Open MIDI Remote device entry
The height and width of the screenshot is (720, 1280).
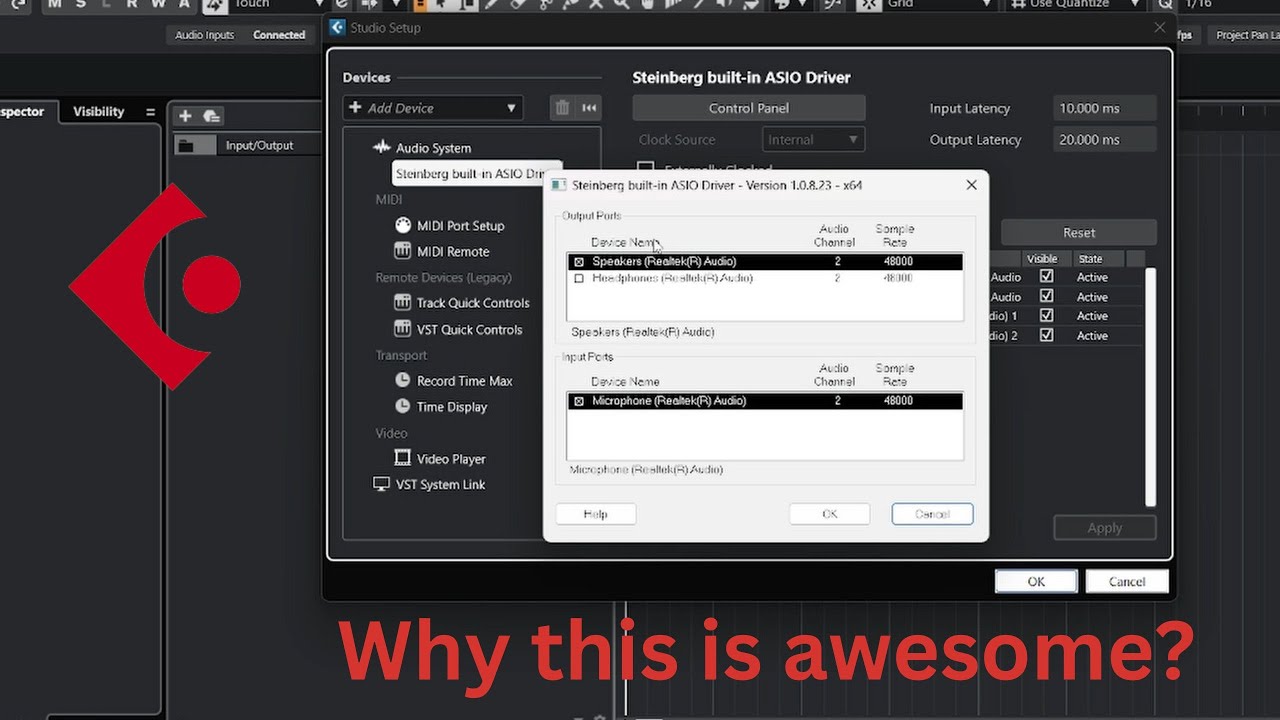coord(453,252)
